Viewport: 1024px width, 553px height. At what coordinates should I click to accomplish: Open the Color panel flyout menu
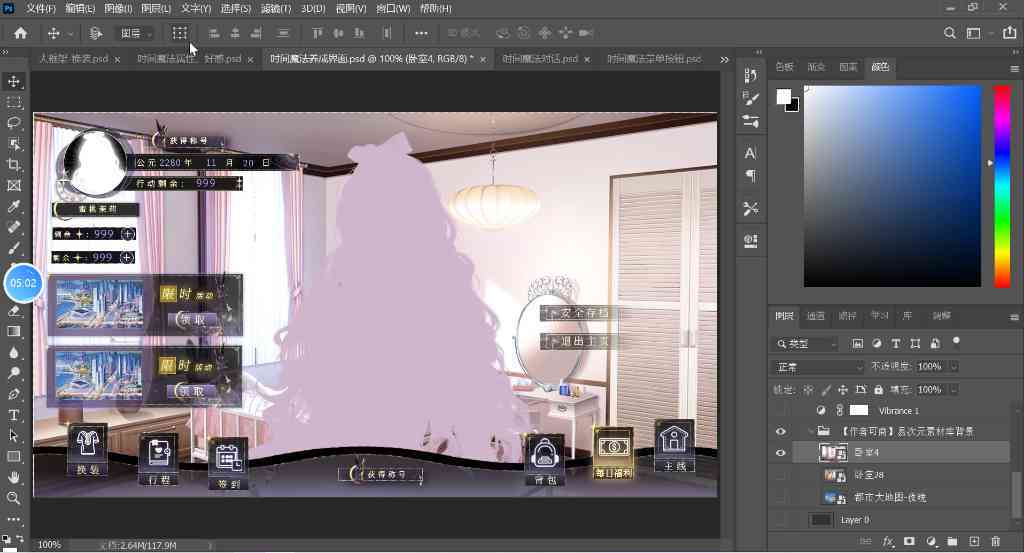(x=1014, y=69)
